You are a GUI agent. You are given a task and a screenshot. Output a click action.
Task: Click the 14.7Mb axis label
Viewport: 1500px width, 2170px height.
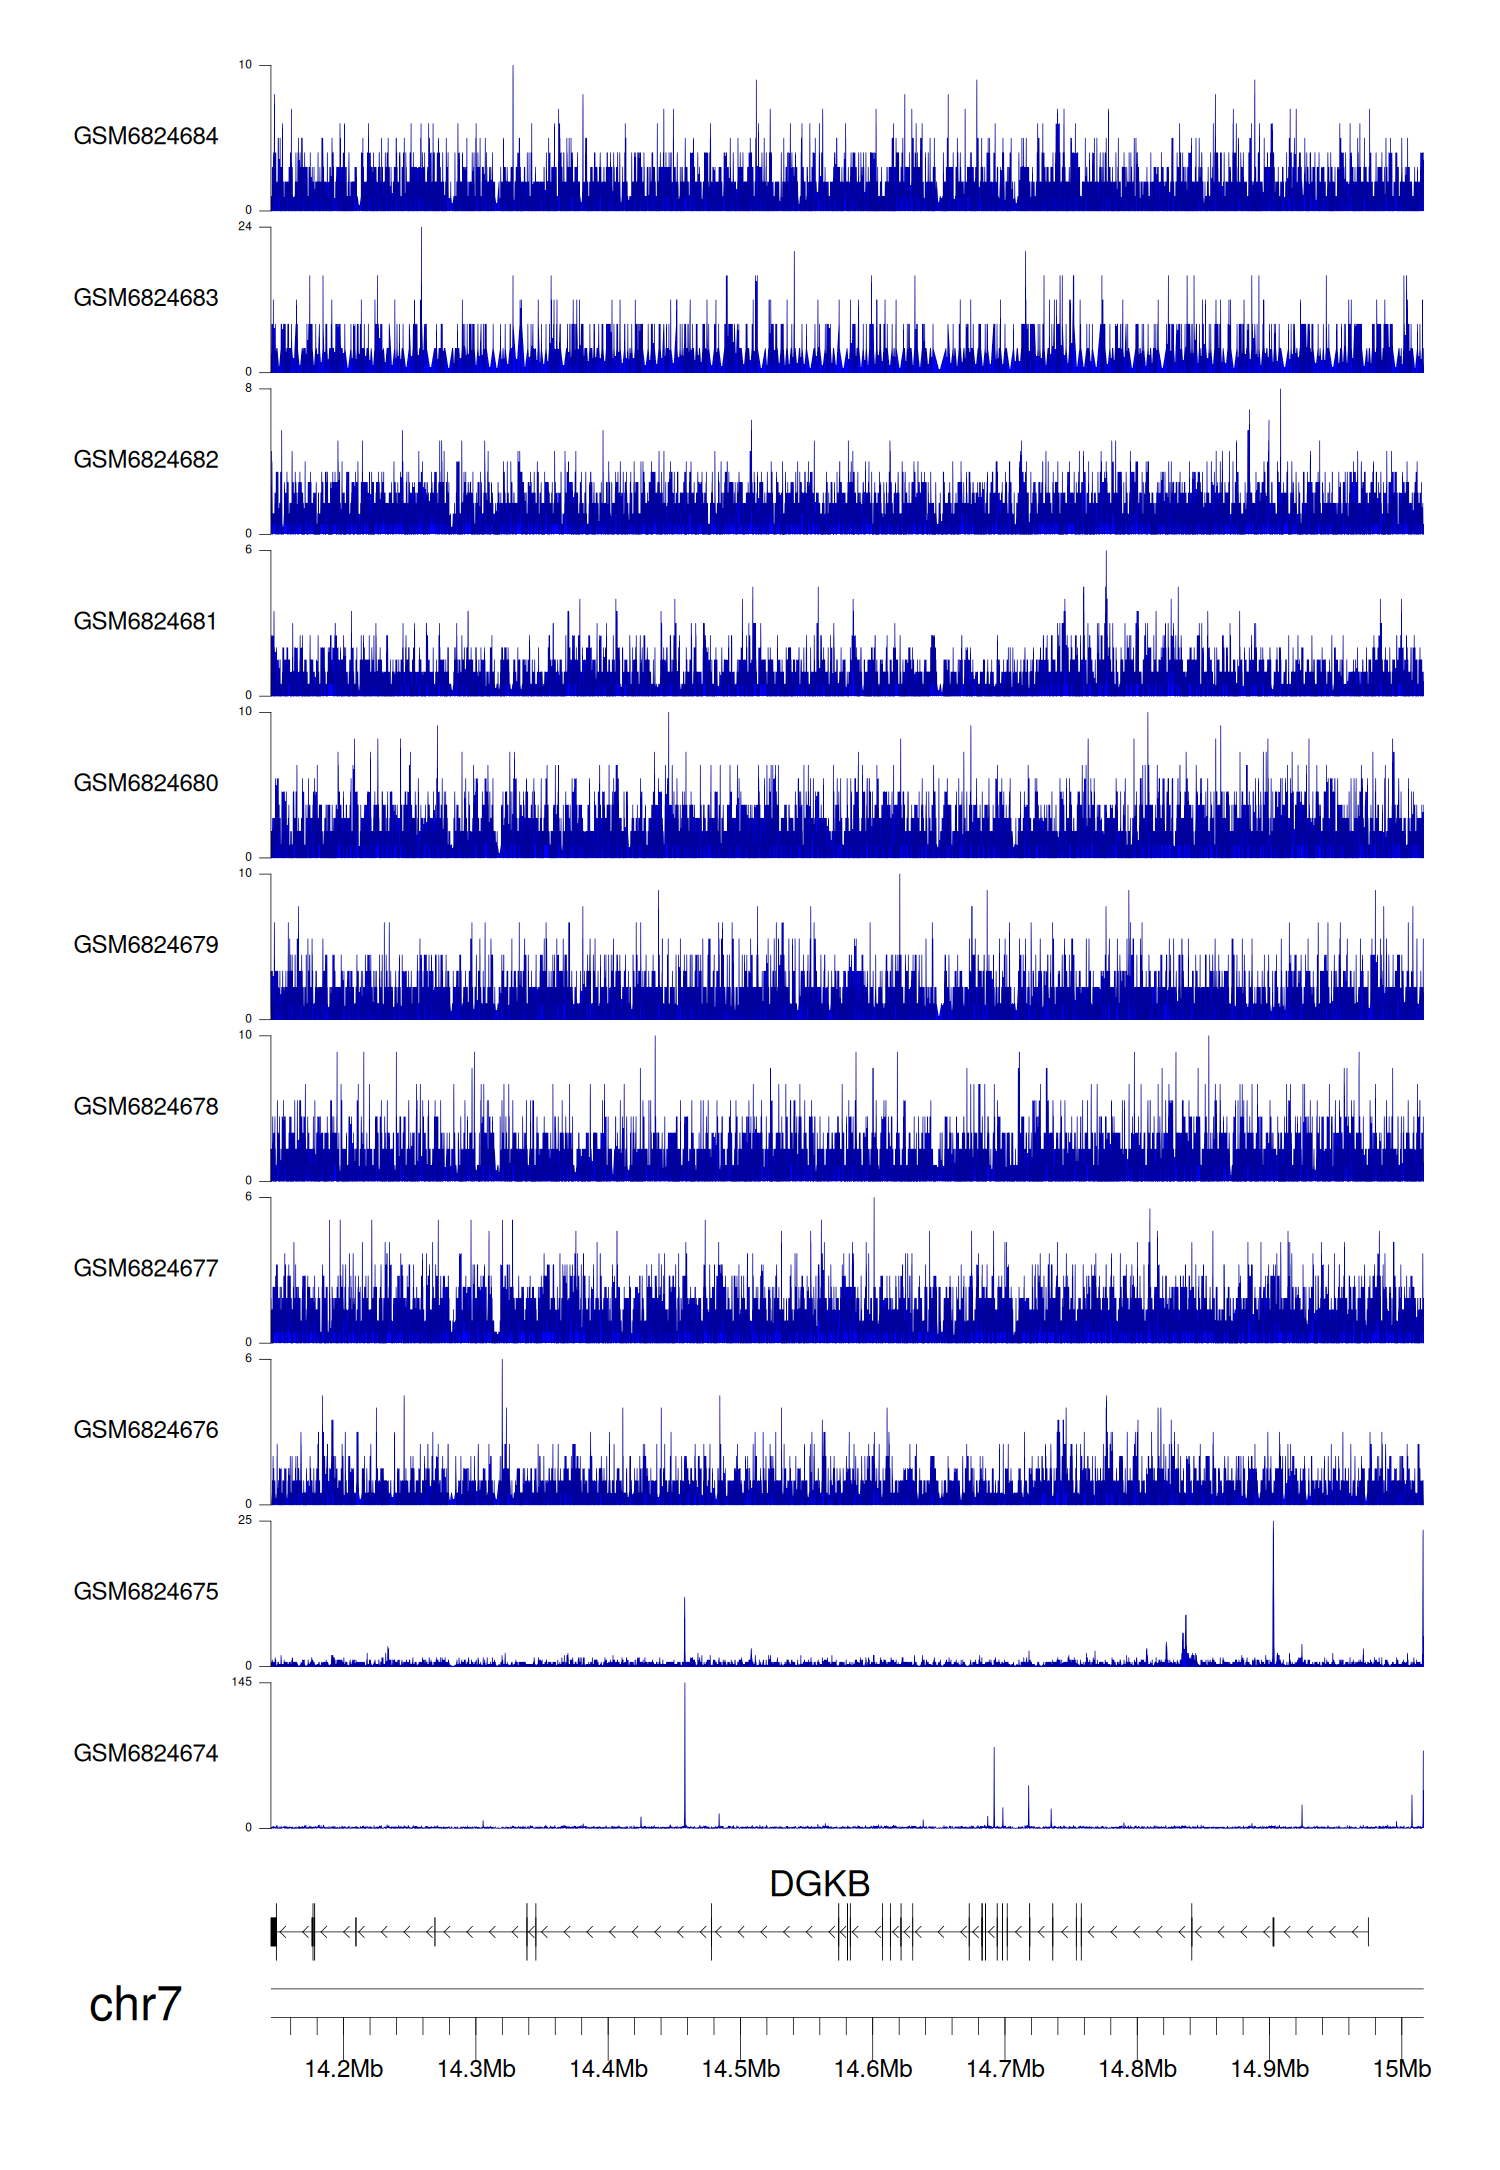[x=1004, y=2069]
